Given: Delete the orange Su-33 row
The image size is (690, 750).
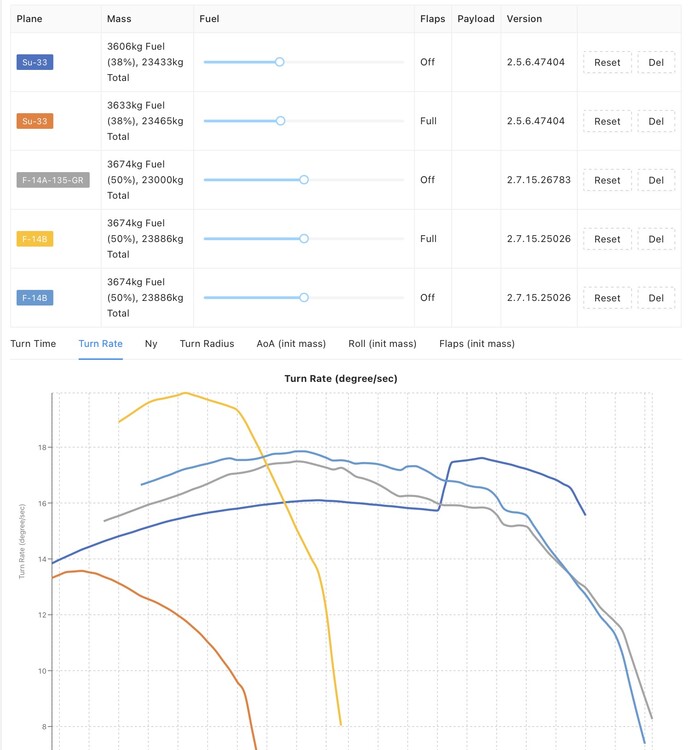Looking at the screenshot, I should (656, 121).
